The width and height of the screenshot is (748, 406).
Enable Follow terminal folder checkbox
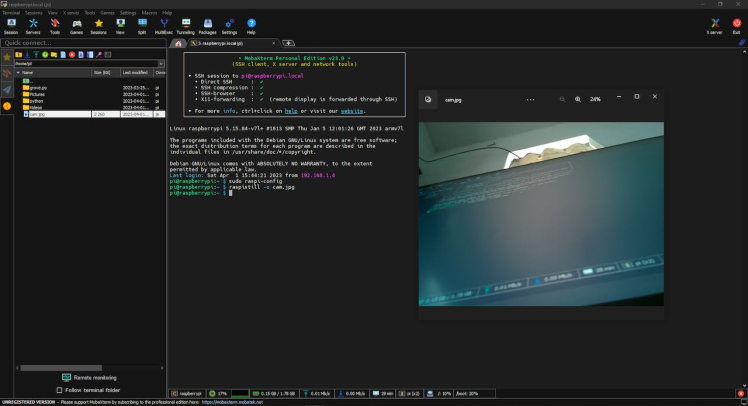[59, 390]
